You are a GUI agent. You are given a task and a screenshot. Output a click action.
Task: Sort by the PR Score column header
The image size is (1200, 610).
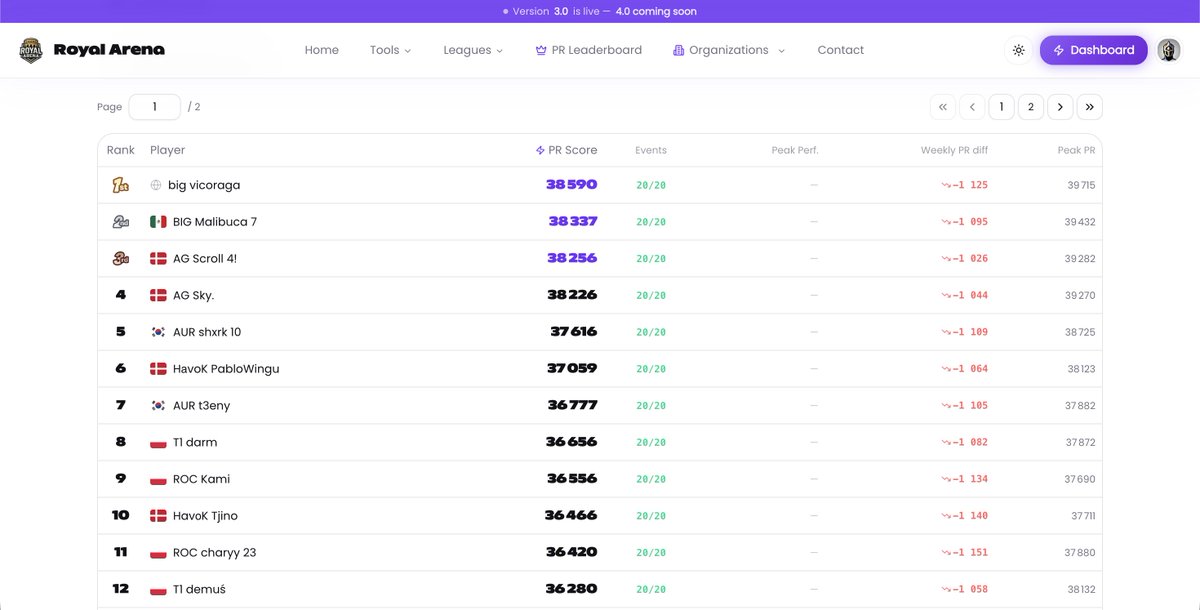[566, 150]
